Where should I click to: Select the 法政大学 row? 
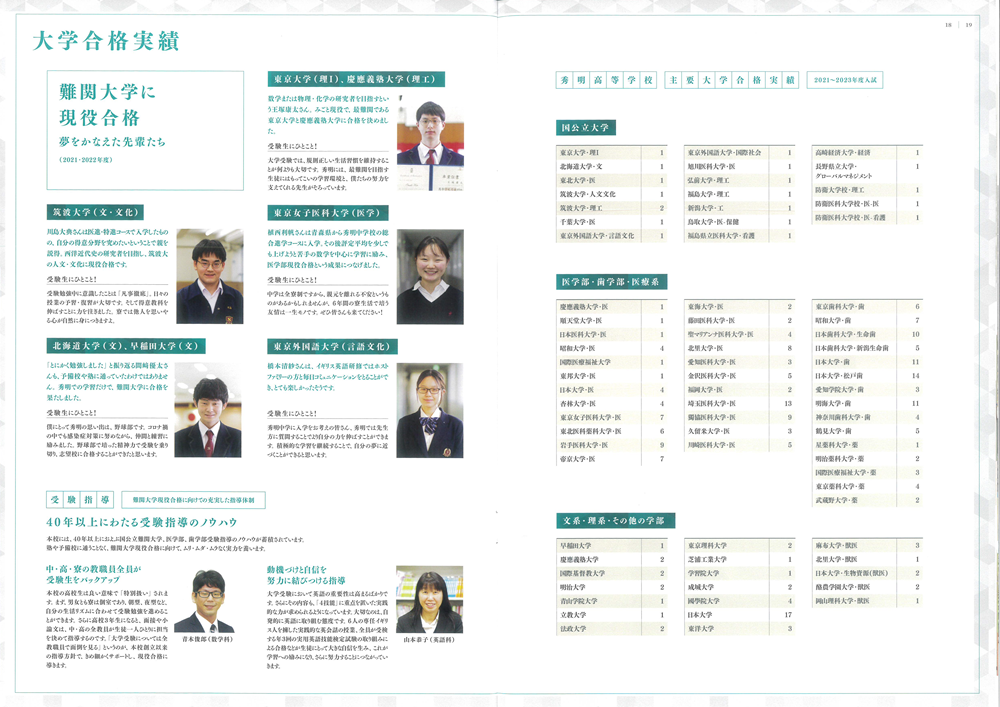click(x=612, y=629)
